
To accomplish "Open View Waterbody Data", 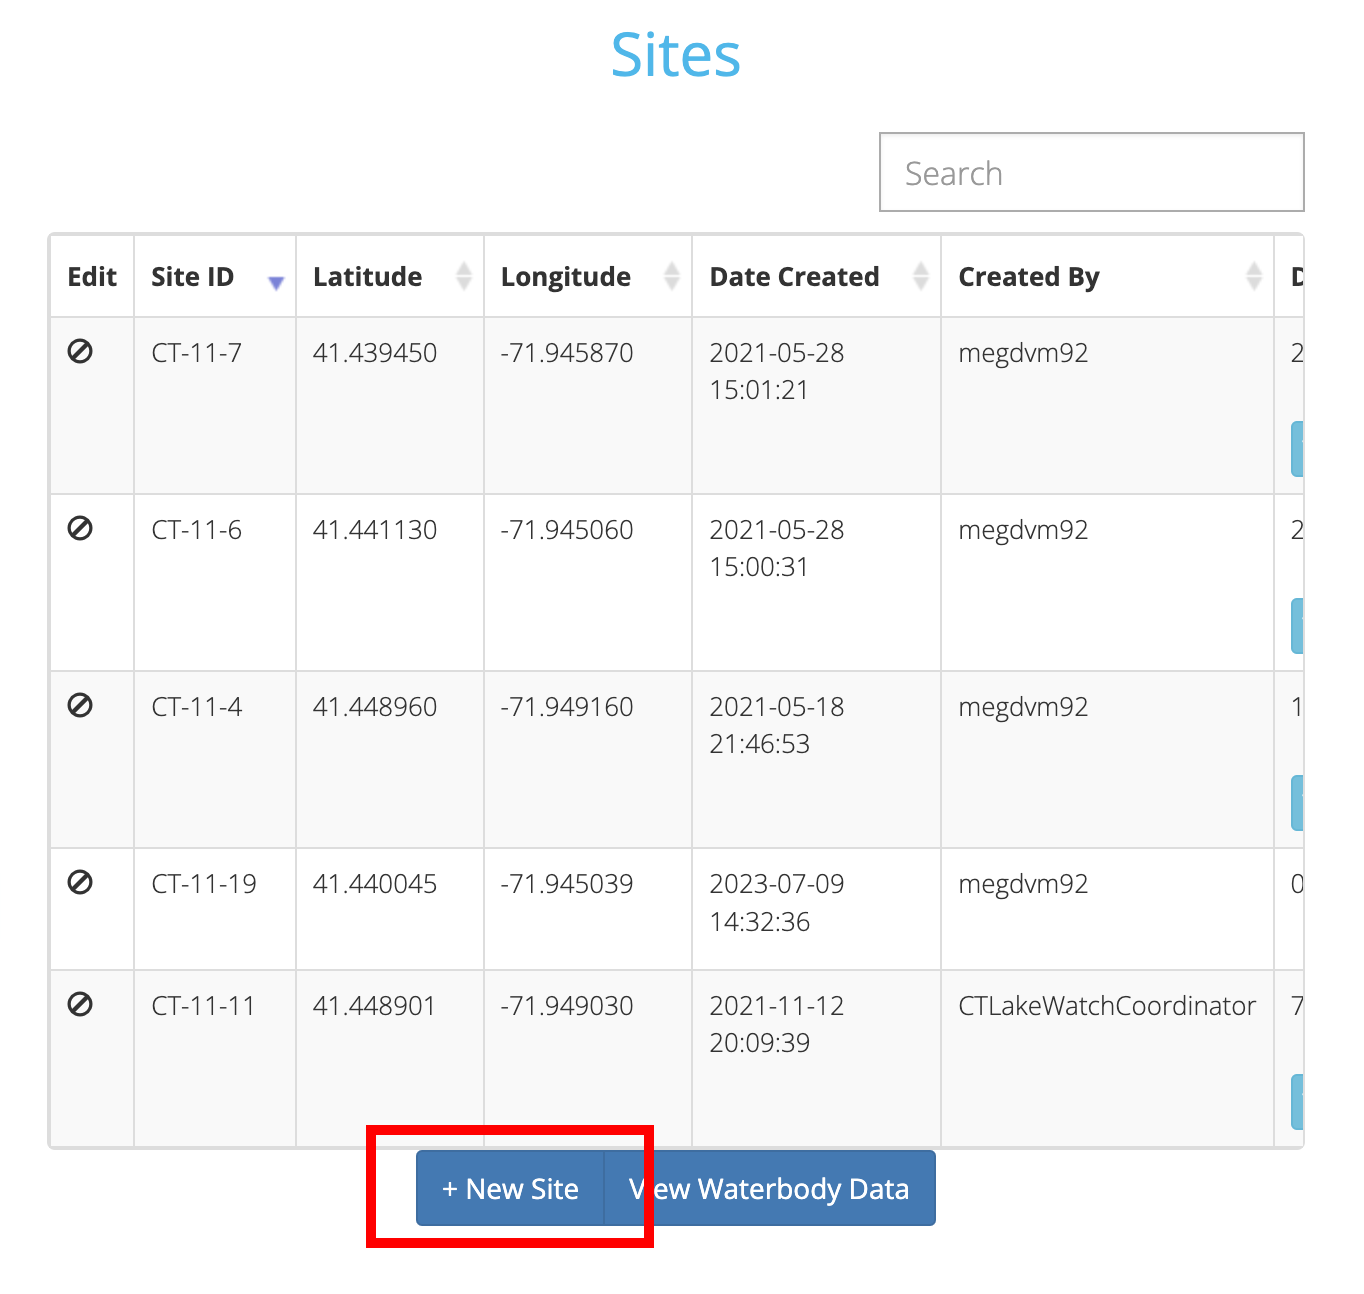I will coord(770,1188).
